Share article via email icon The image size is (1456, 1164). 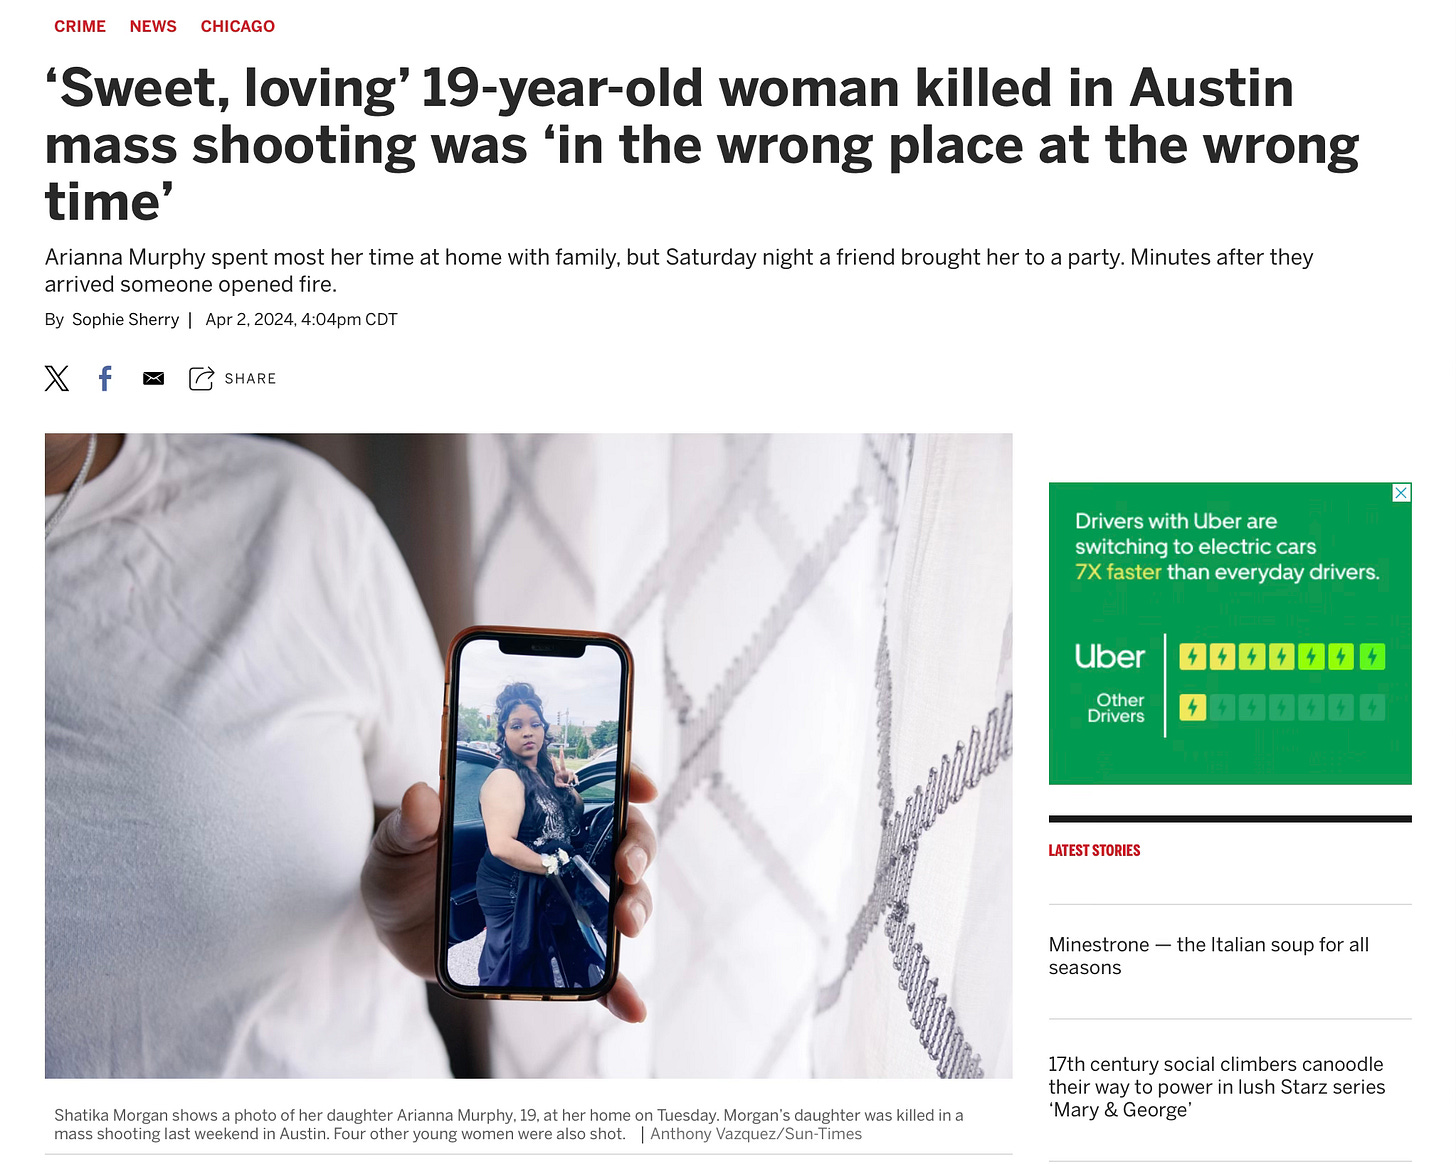tap(153, 378)
